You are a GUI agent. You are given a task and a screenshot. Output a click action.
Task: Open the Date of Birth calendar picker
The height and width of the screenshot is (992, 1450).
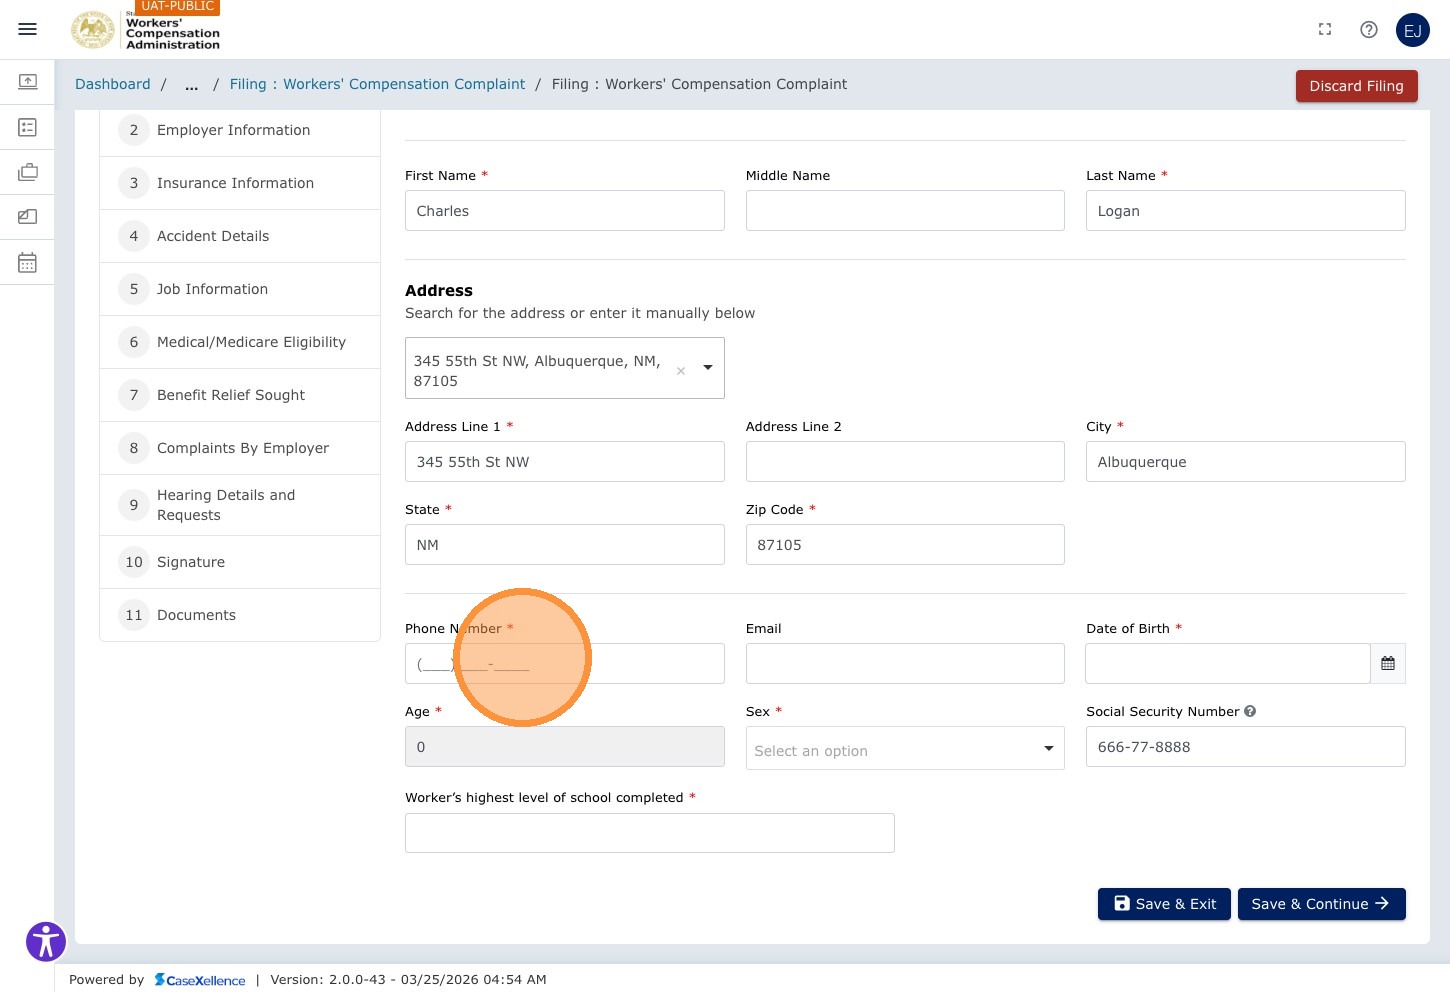tap(1388, 664)
